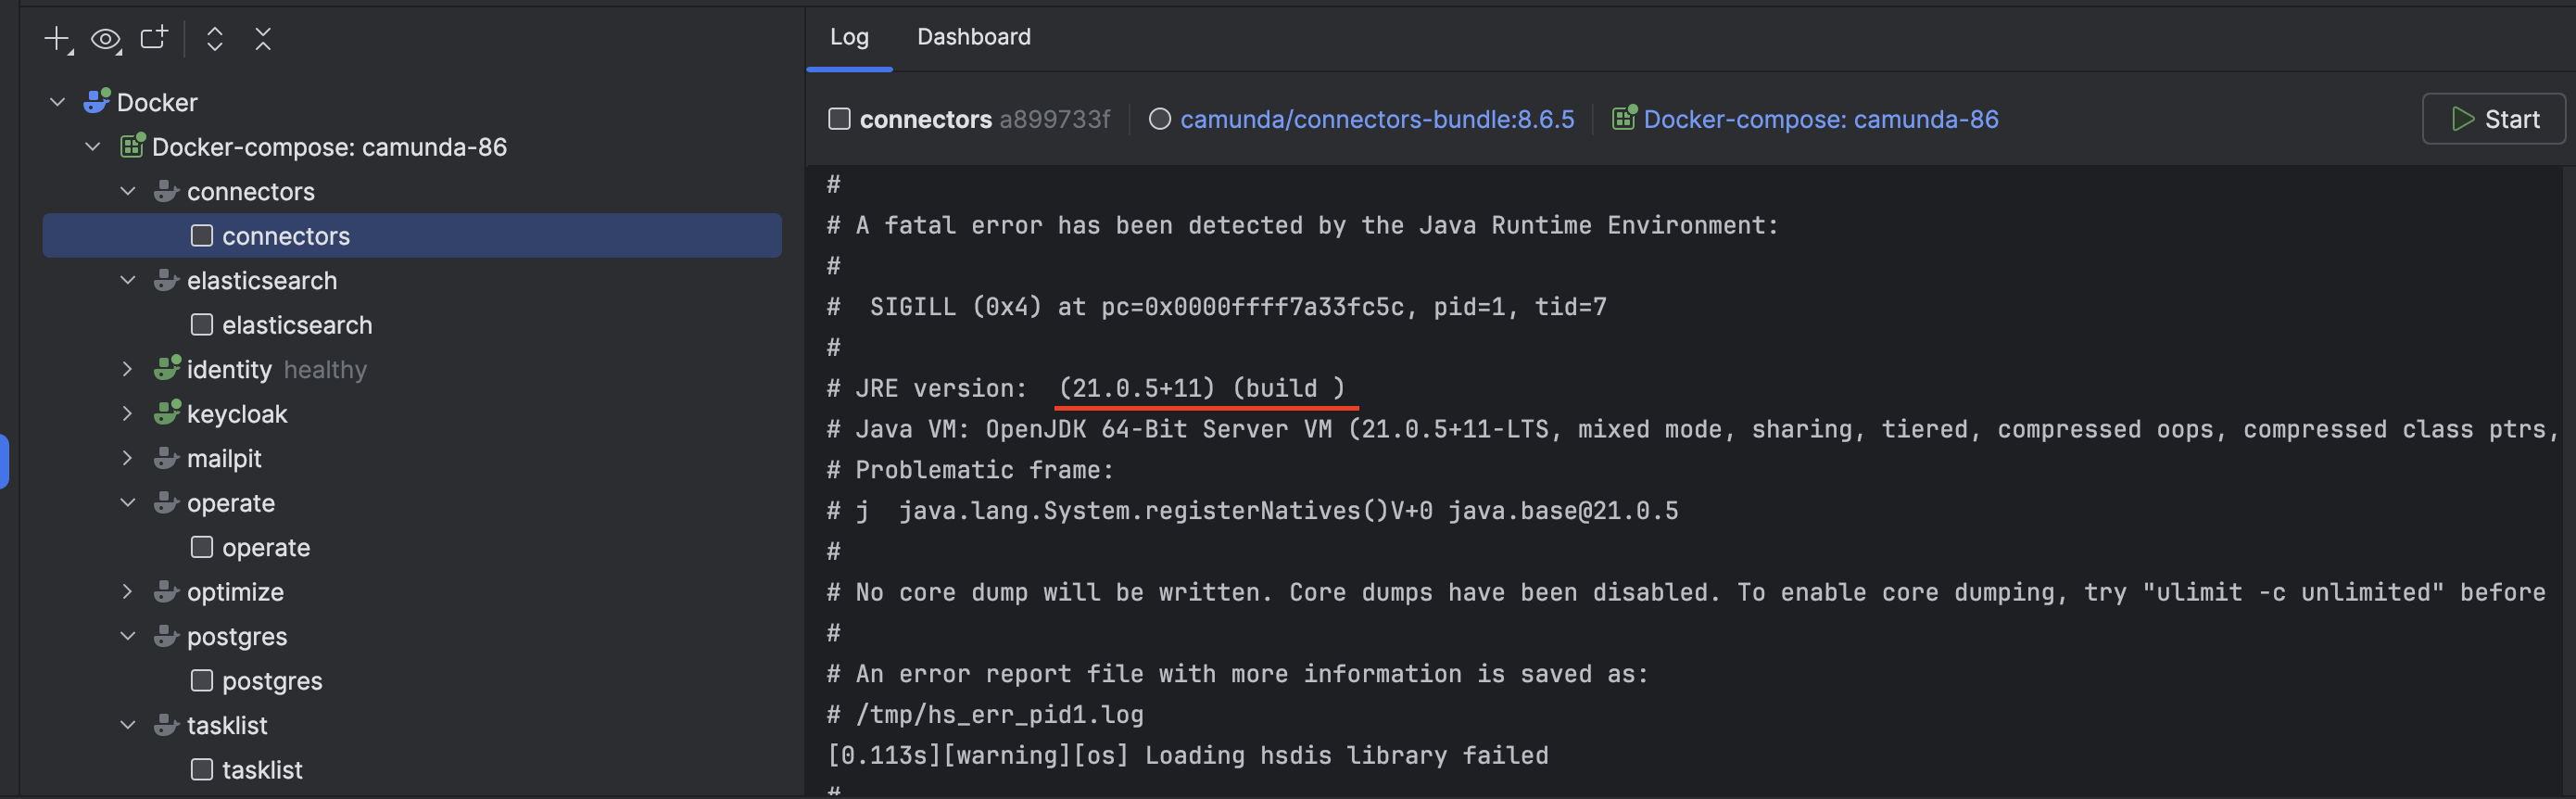Start the connectors container
Screen dimensions: 2576x799
pos(2494,119)
